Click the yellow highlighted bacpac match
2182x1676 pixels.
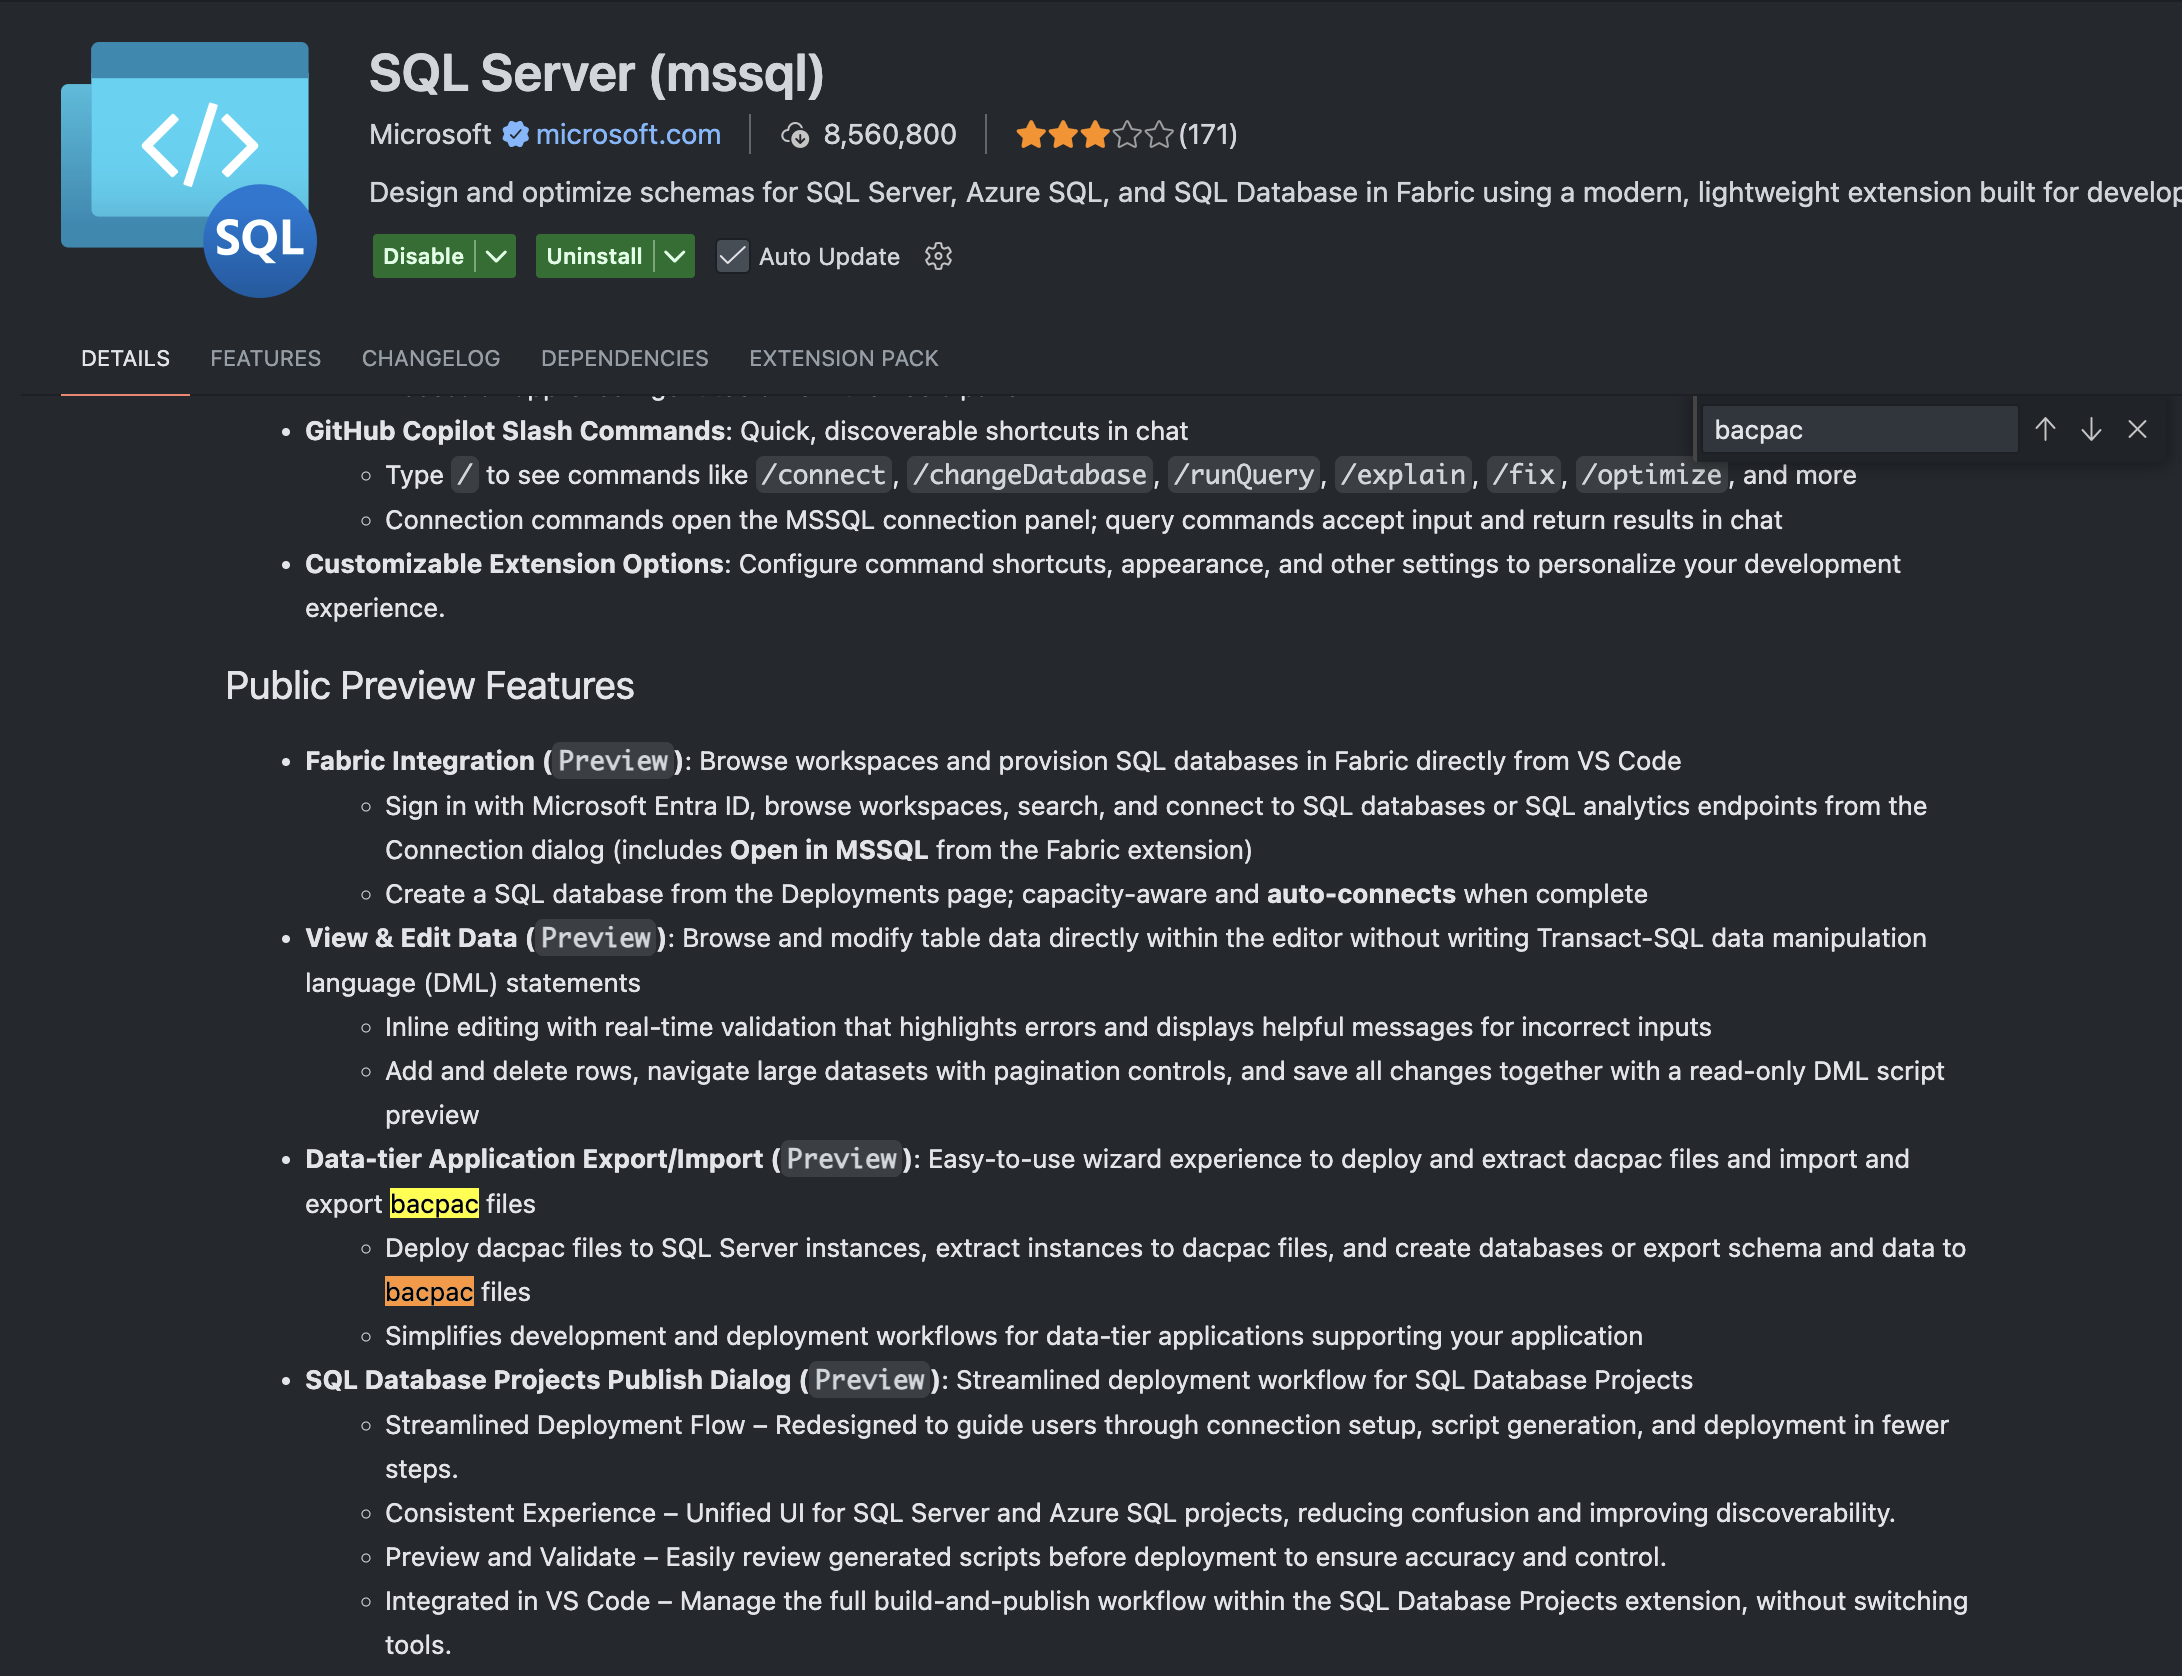click(x=434, y=1204)
